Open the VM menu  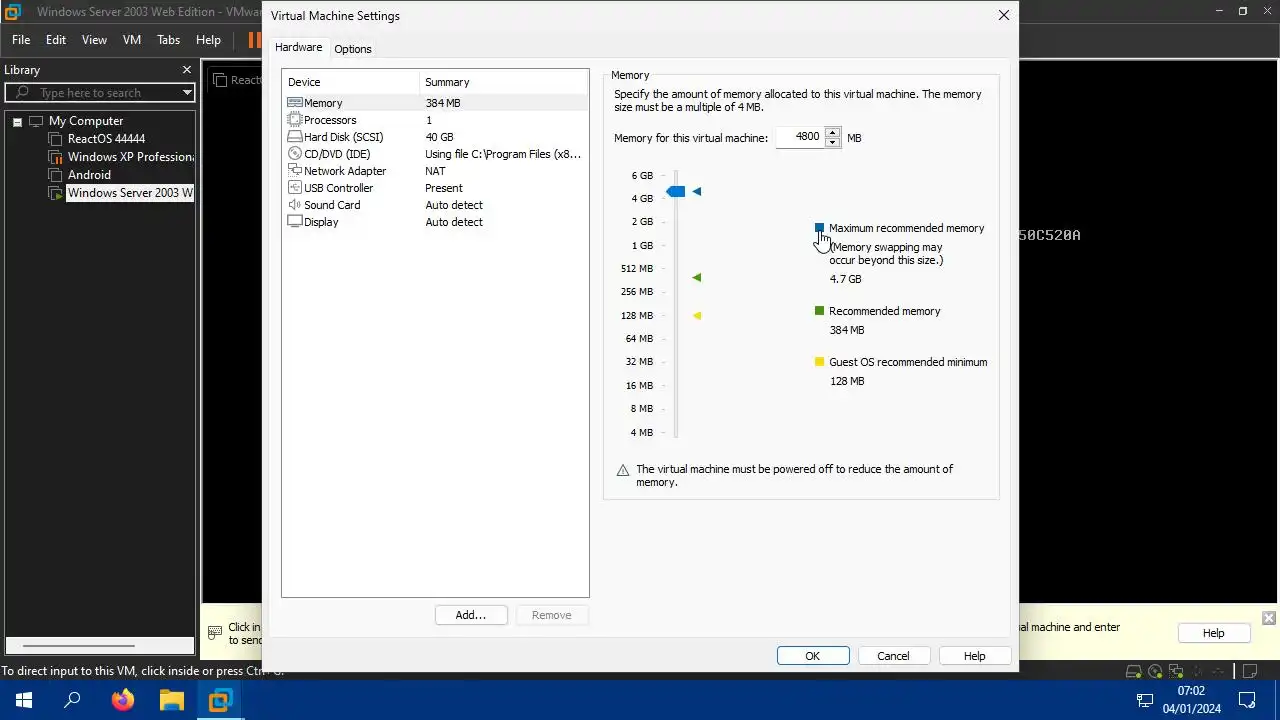pyautogui.click(x=132, y=40)
